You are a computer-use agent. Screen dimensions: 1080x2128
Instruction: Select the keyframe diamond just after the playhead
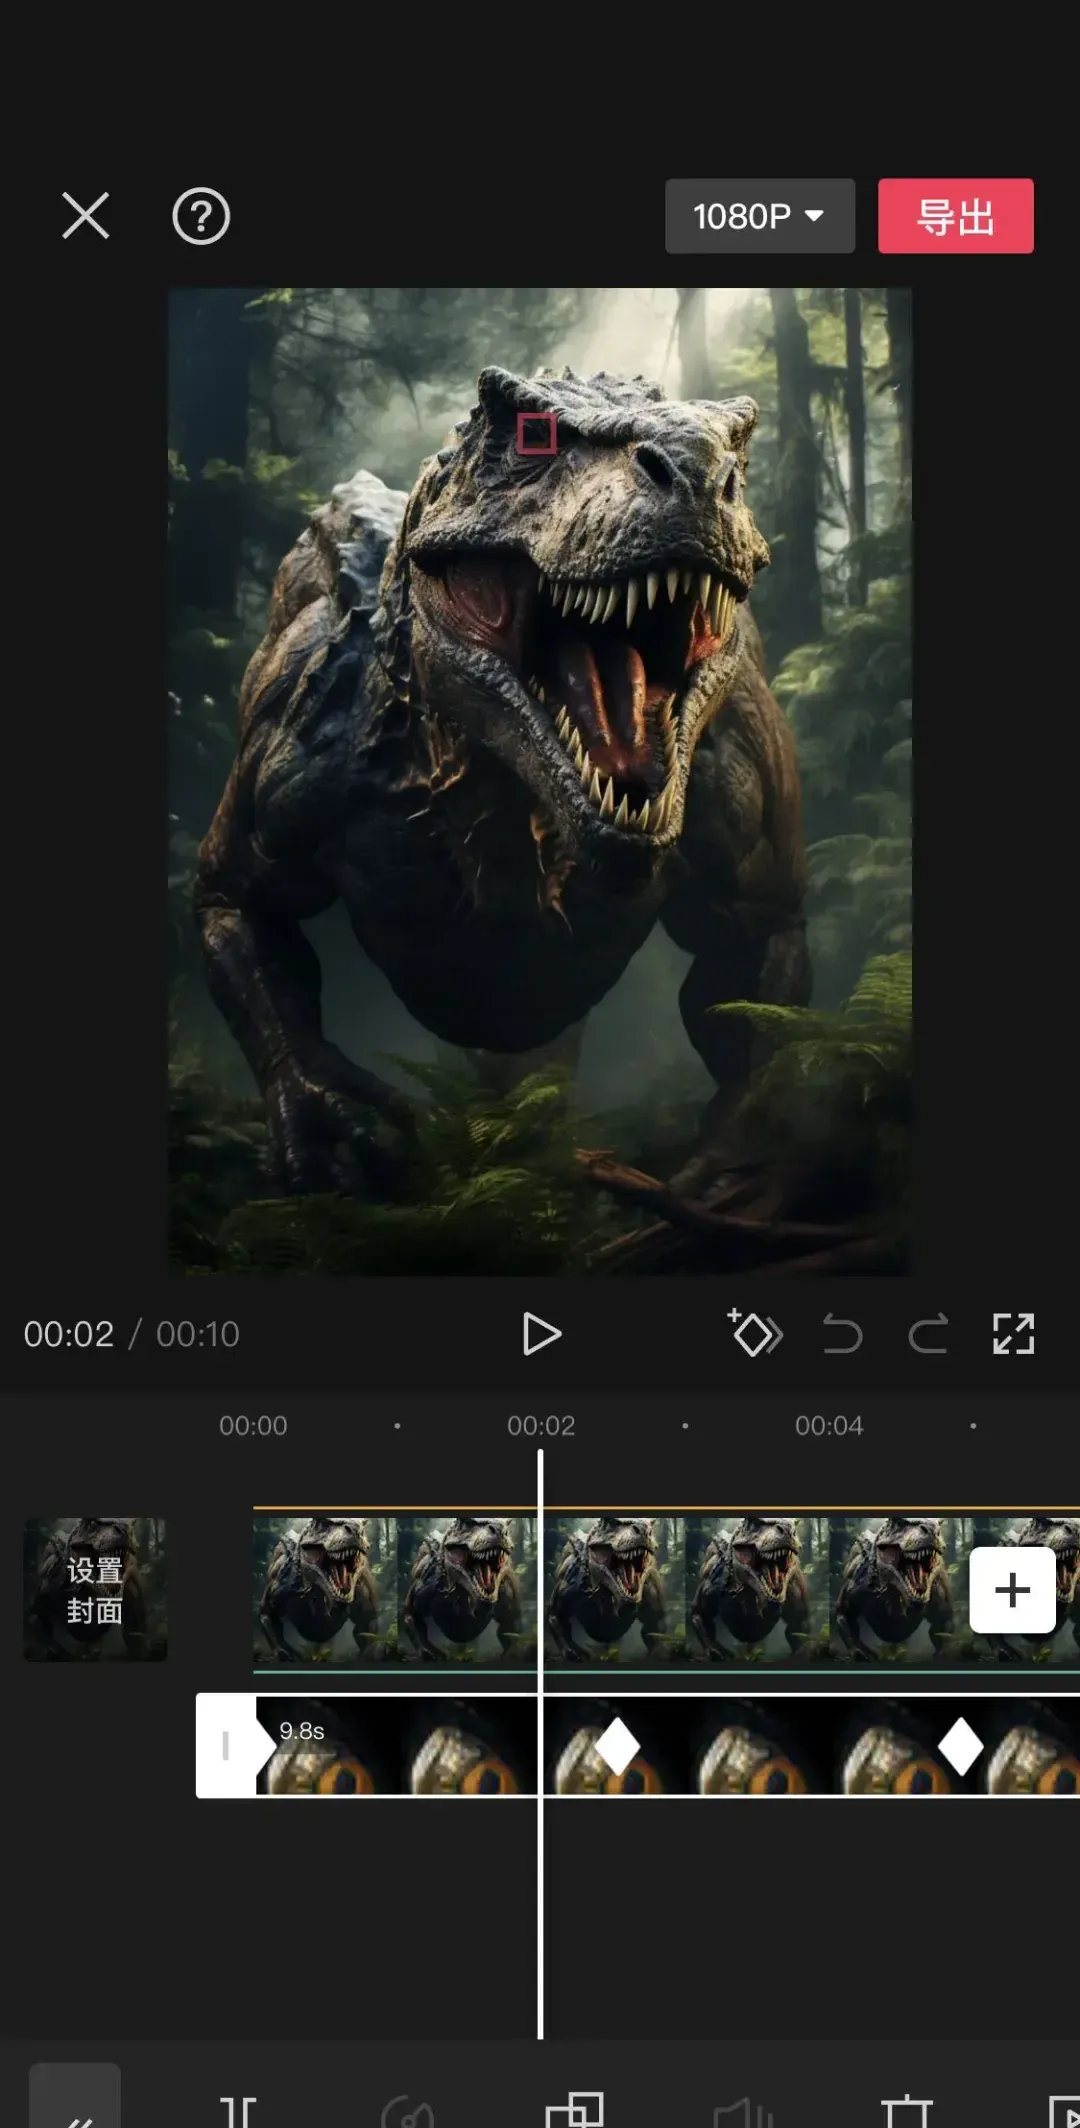click(617, 1746)
